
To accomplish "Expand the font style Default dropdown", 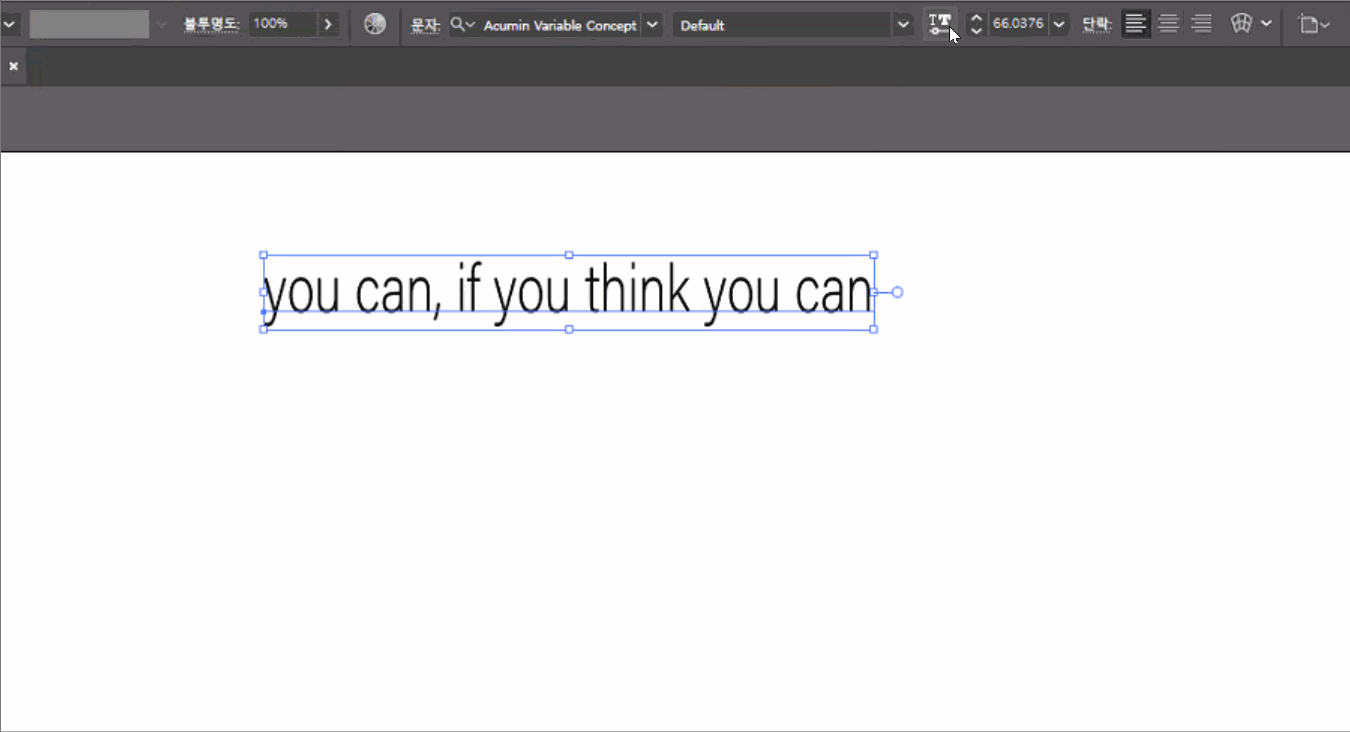I will [x=903, y=25].
